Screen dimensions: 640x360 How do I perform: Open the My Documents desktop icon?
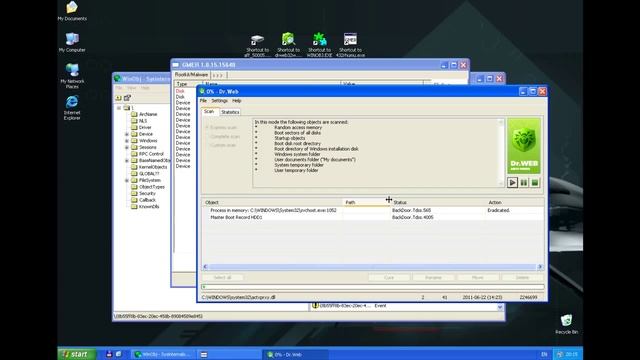pyautogui.click(x=72, y=11)
